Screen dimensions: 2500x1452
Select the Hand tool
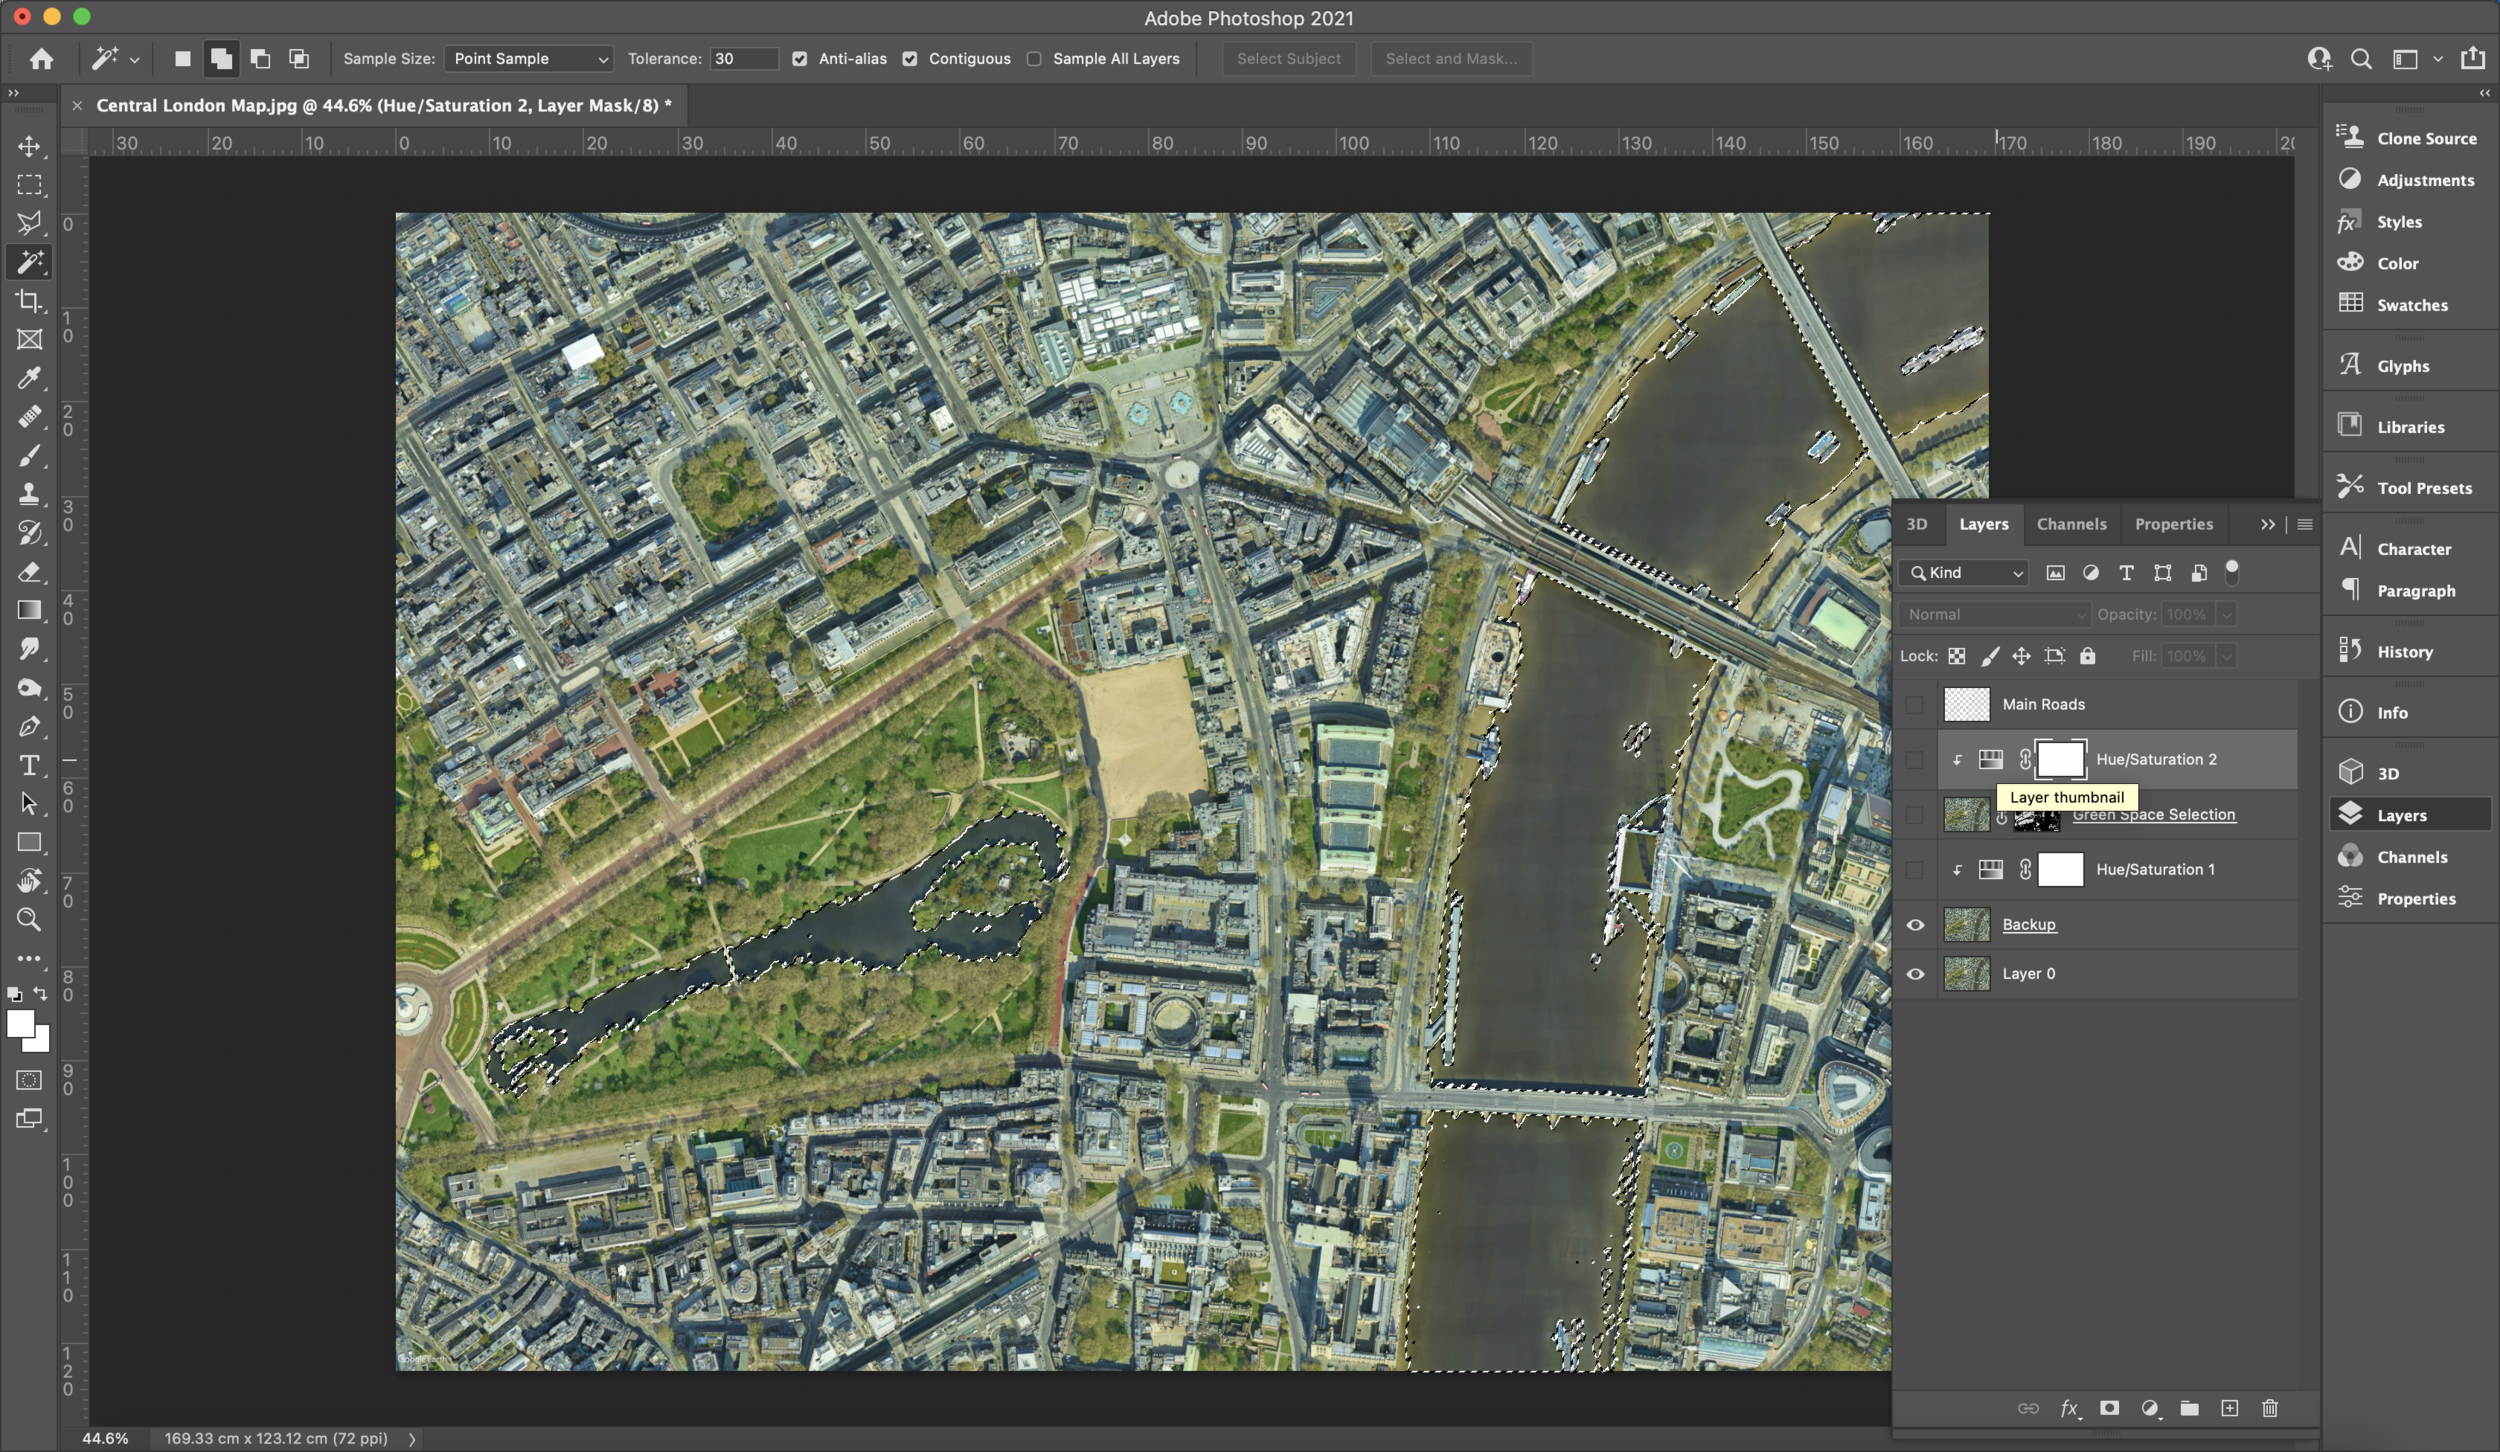29,881
